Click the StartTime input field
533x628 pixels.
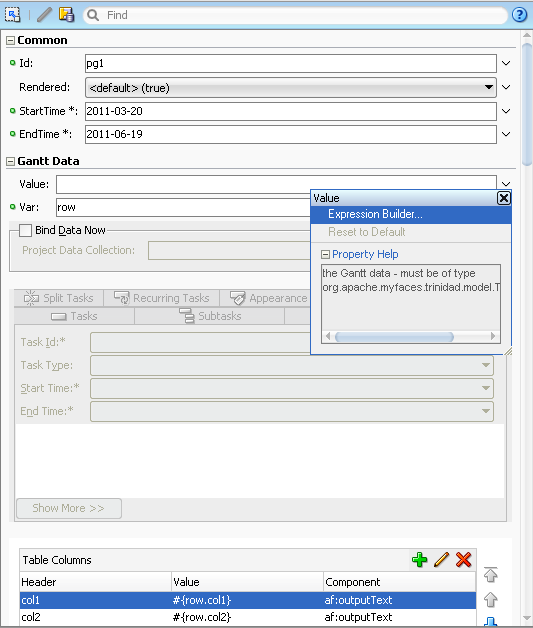point(291,111)
